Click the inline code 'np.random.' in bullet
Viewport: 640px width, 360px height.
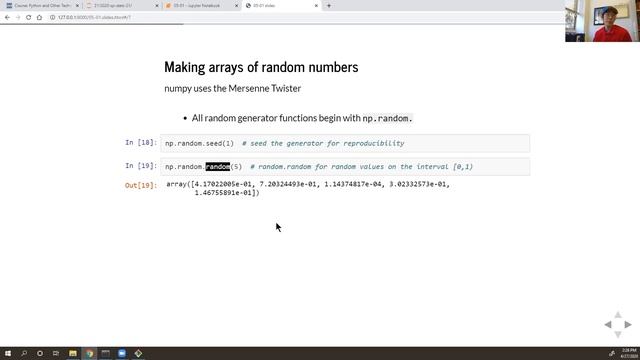387,118
